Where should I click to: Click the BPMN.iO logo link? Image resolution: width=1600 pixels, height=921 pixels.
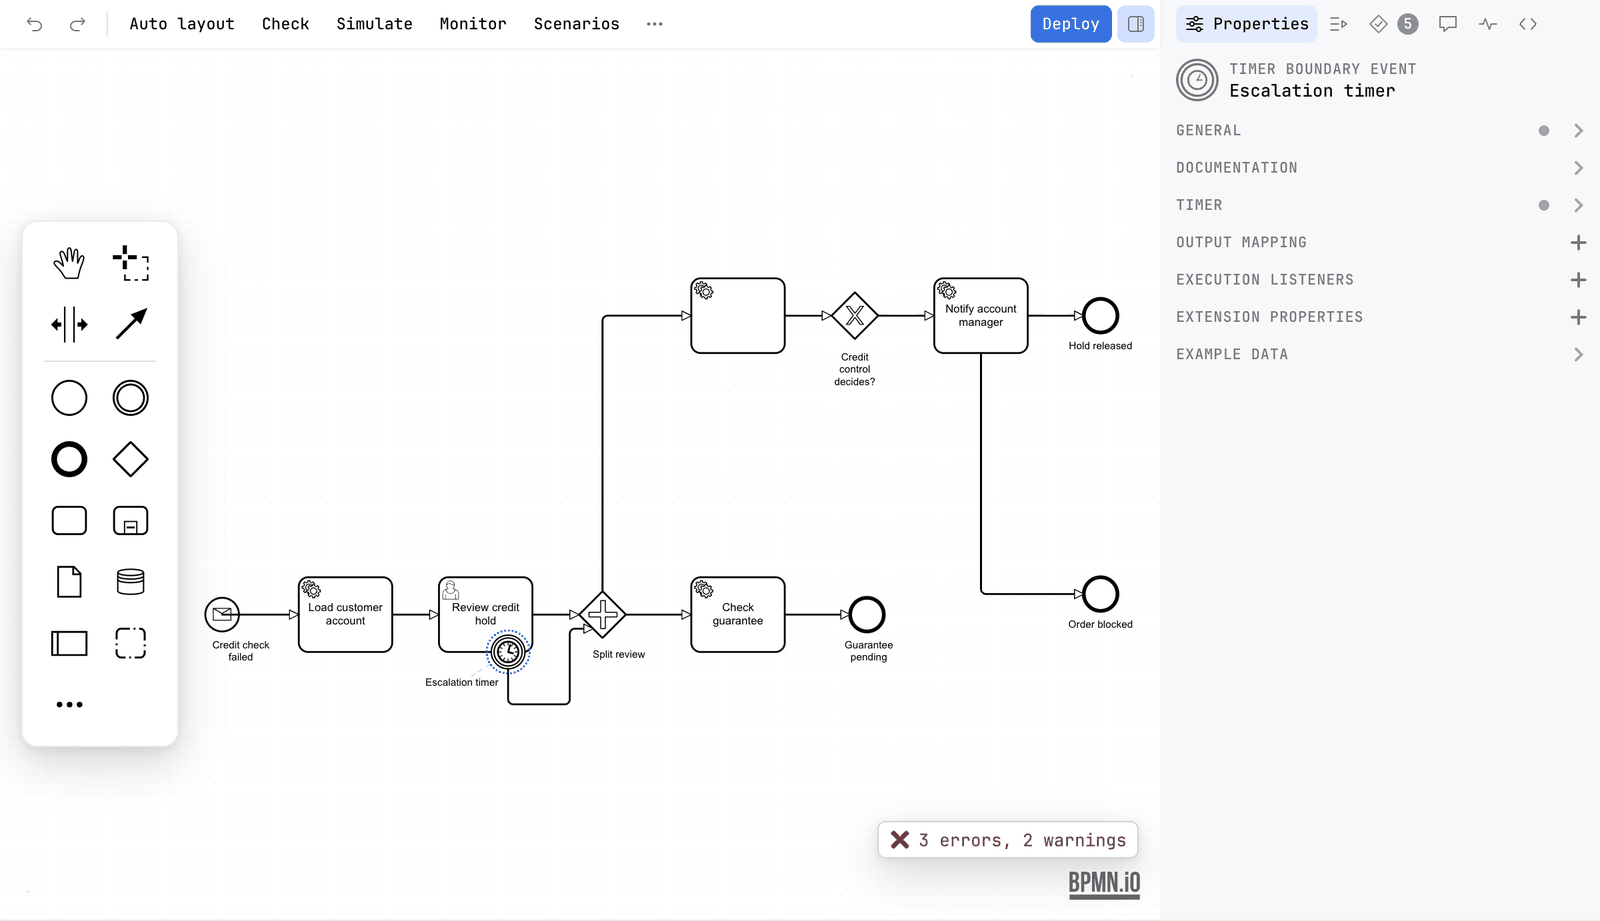pos(1104,884)
